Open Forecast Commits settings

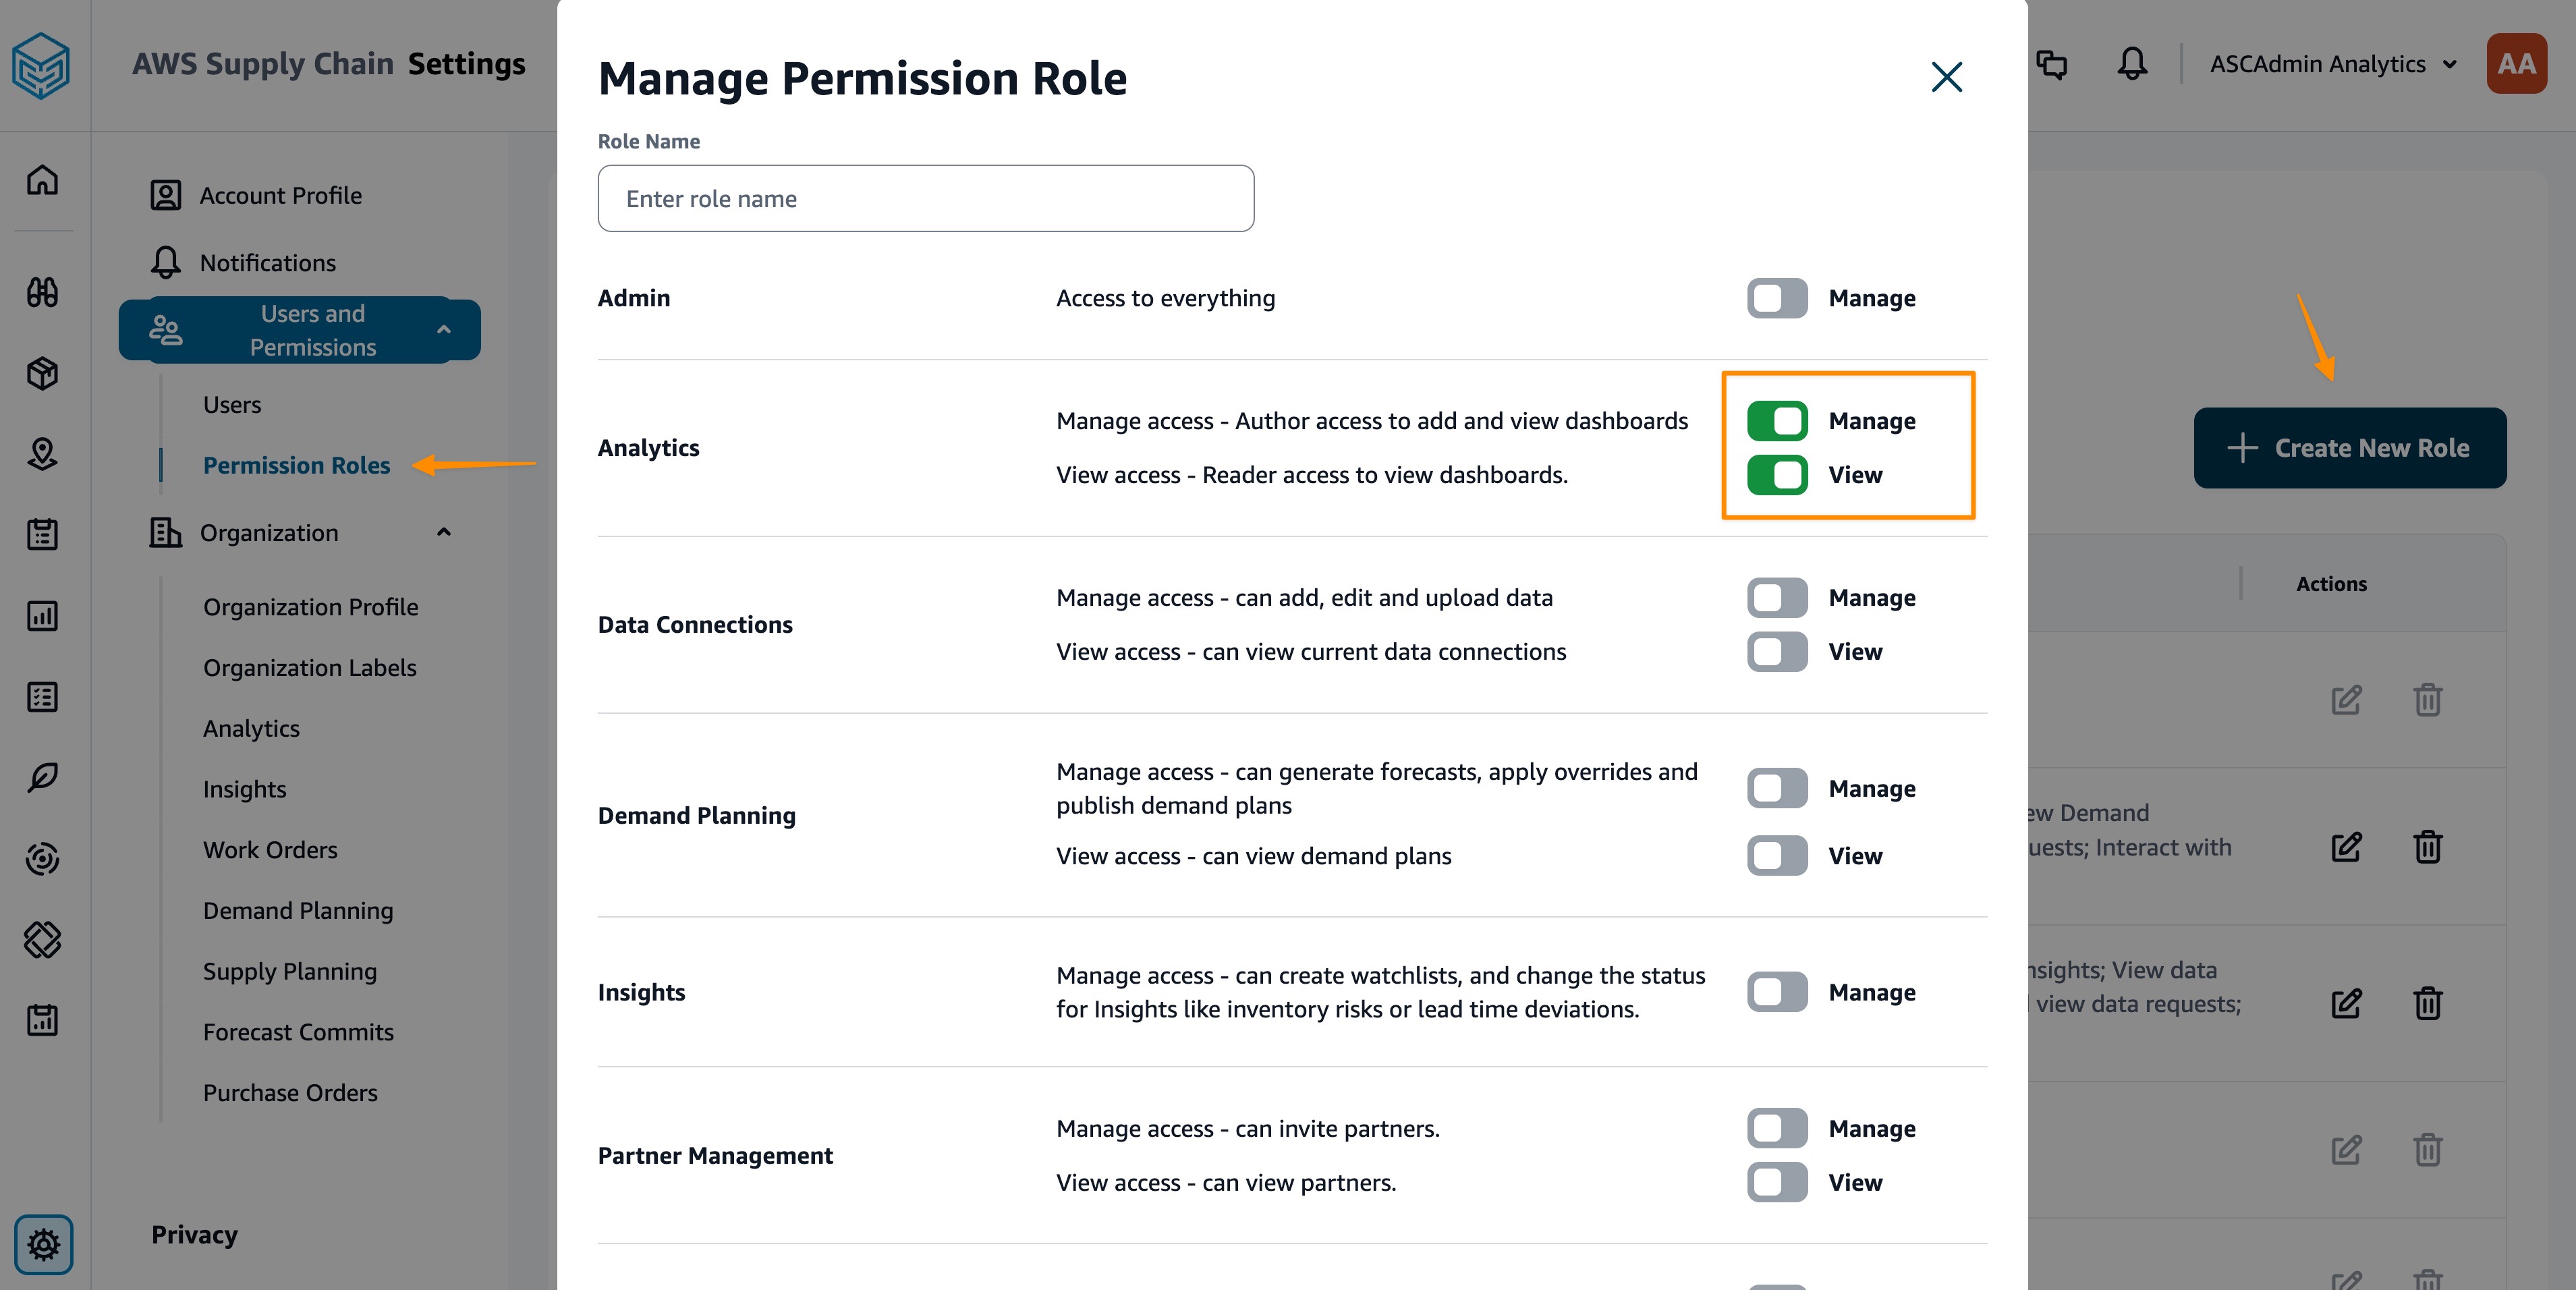(x=298, y=1032)
